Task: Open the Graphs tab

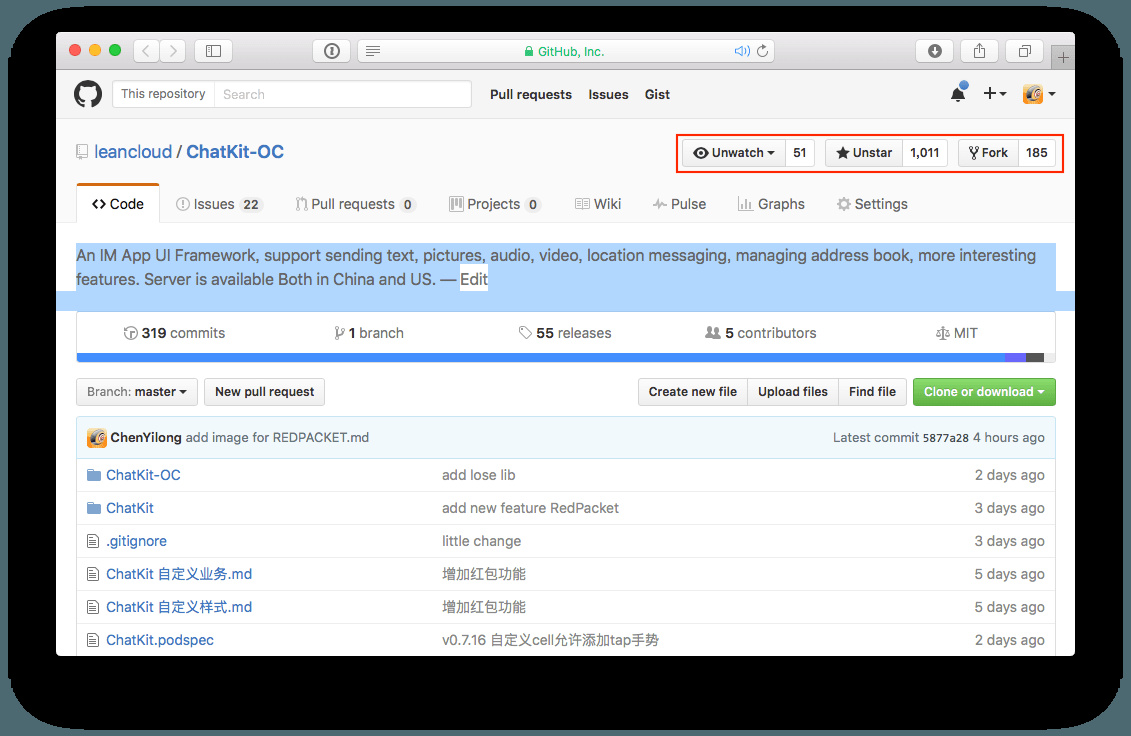Action: pyautogui.click(x=771, y=204)
